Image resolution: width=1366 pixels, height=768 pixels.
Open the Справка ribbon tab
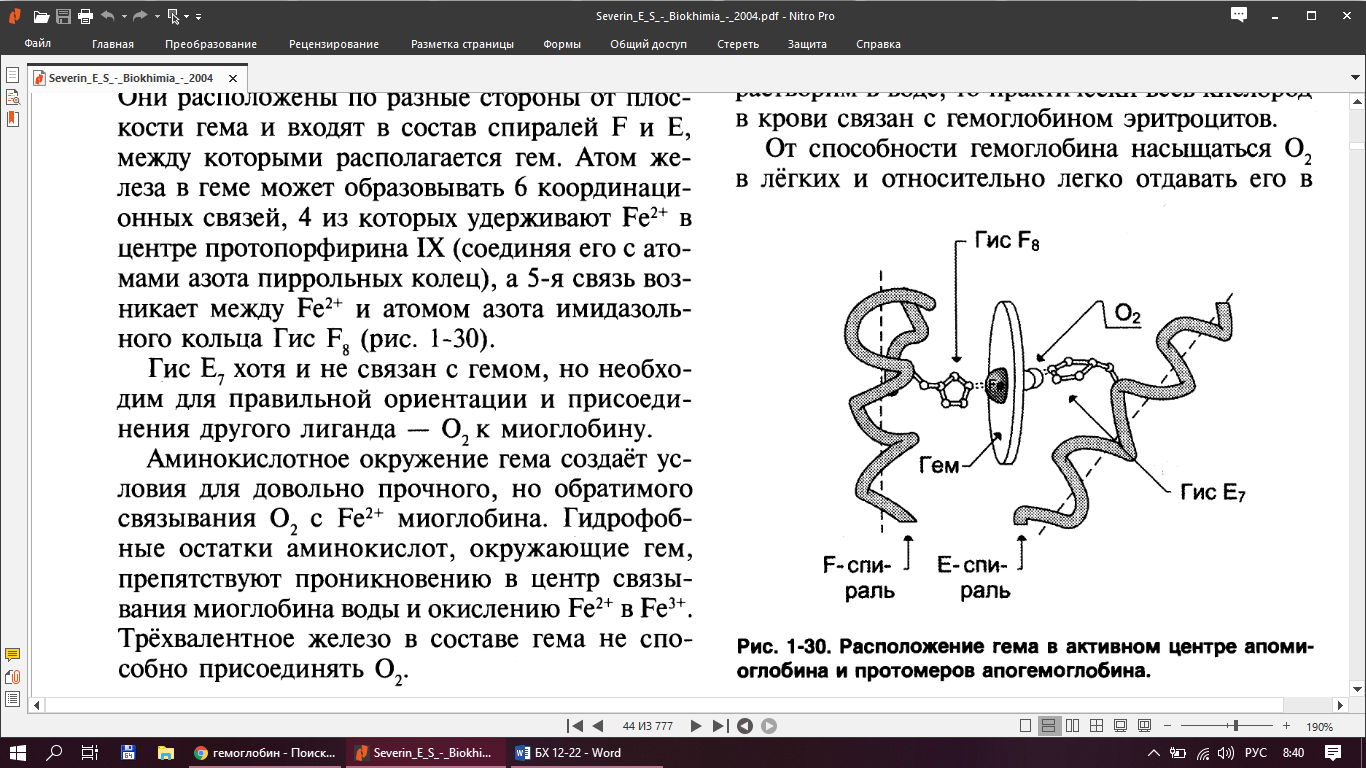(878, 44)
